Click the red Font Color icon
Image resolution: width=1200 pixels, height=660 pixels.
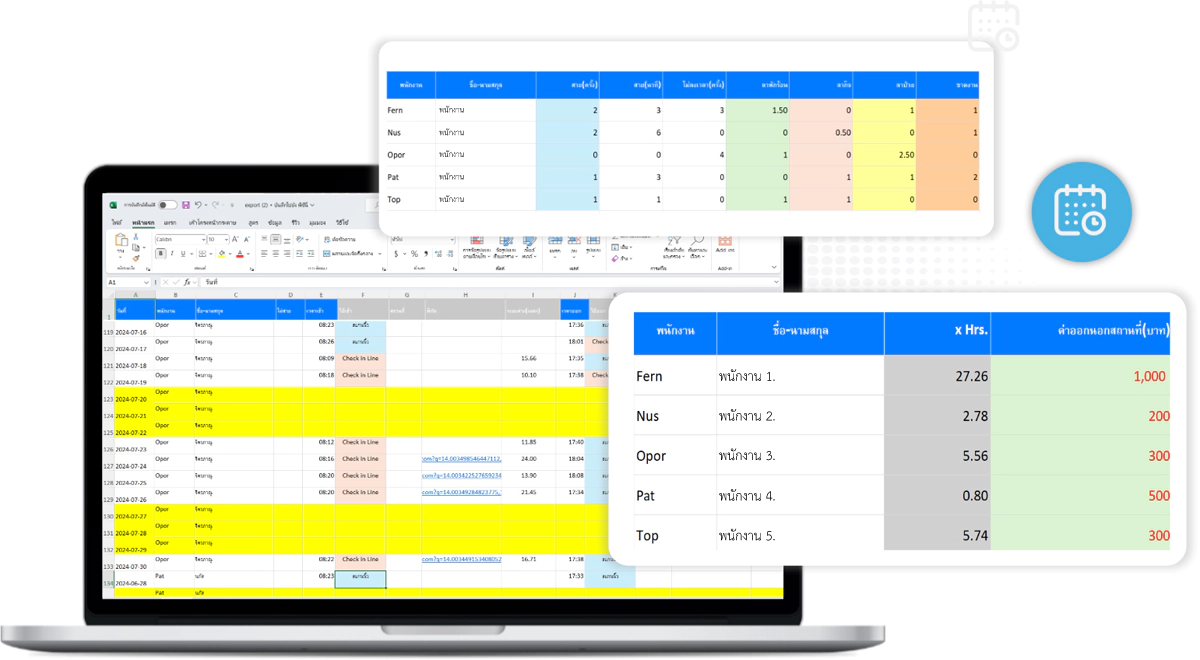coord(240,254)
